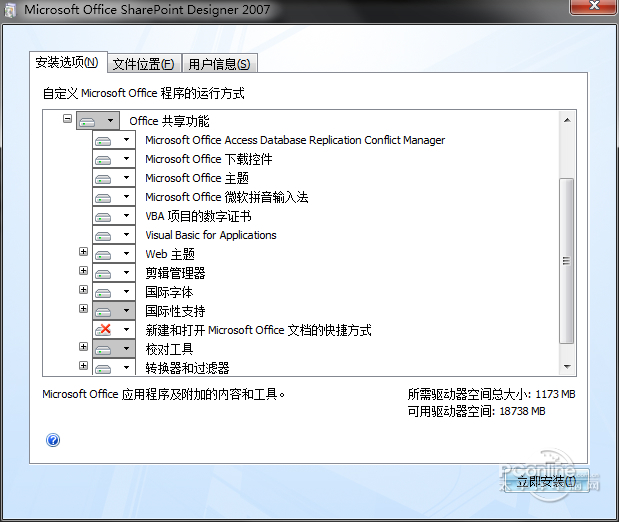Click the 自定义 Microsoft Office 程序的运行方式 heading
The image size is (619, 522).
pos(144,94)
